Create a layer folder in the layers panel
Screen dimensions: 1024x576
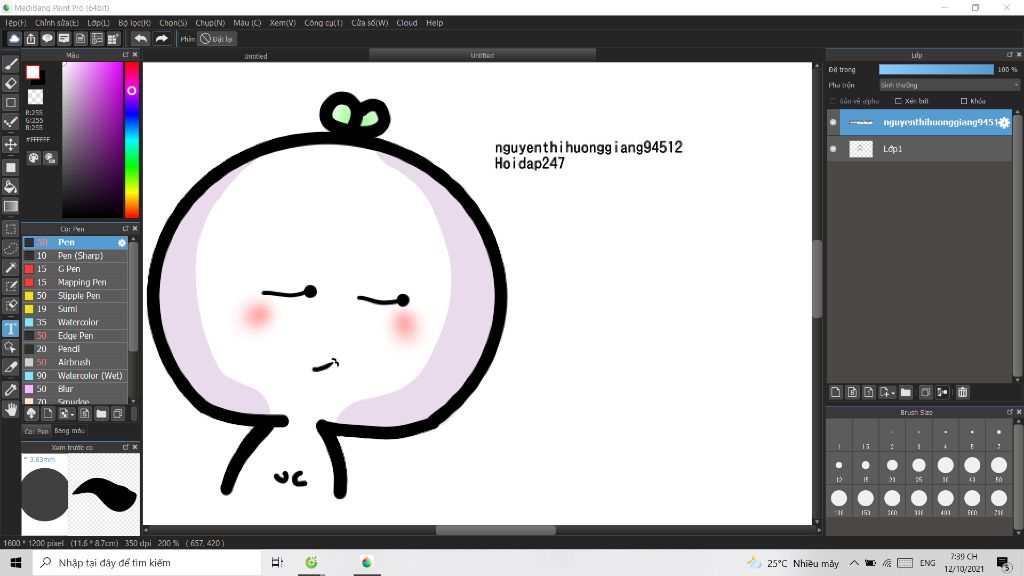coord(905,392)
